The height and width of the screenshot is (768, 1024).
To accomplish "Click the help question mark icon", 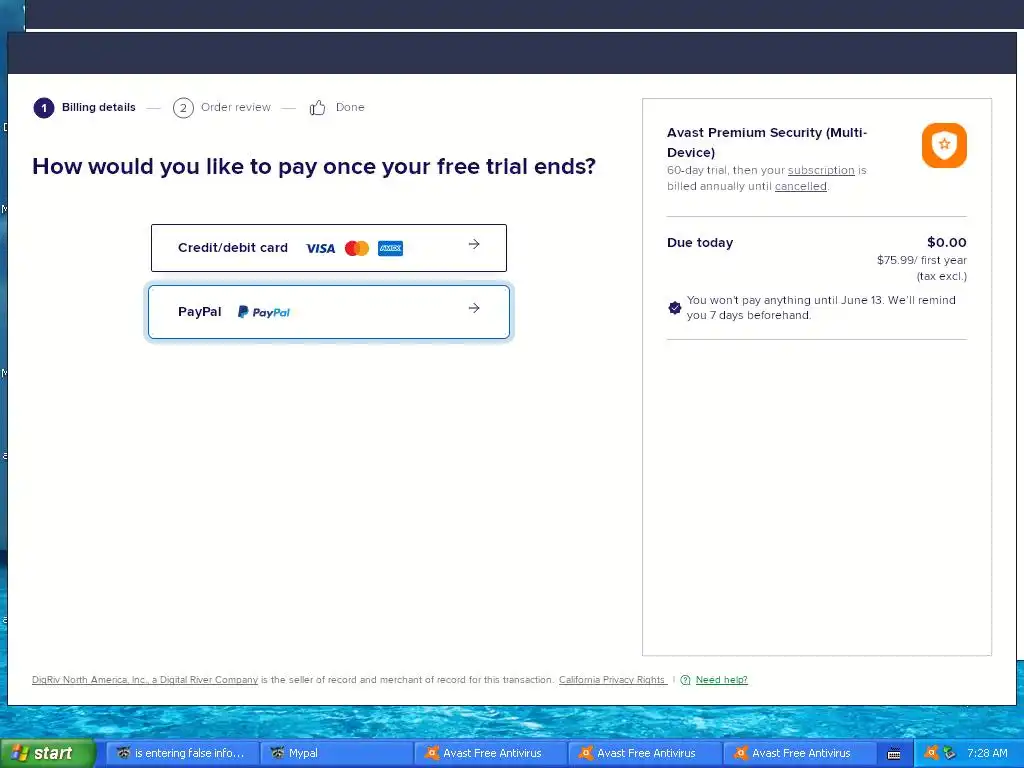I will pos(685,680).
